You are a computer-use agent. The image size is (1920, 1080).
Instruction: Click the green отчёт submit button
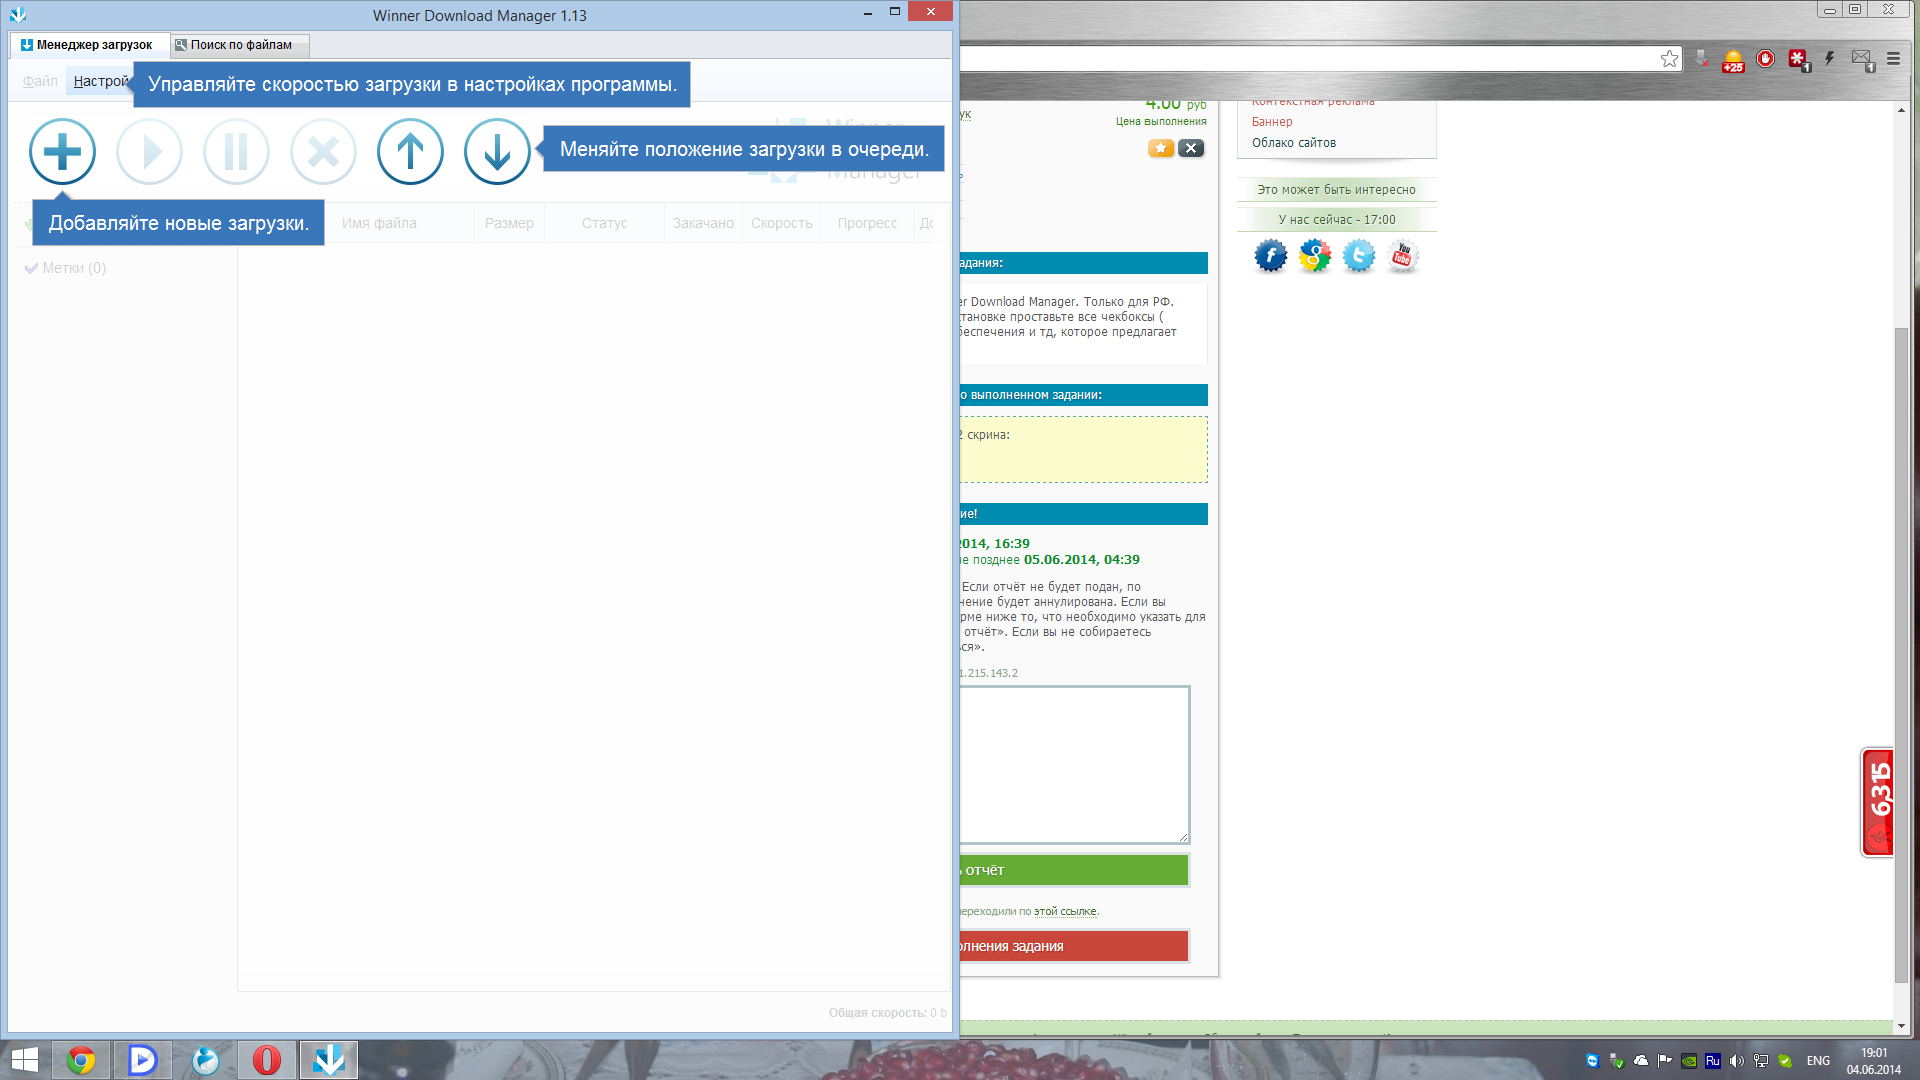click(x=1074, y=870)
